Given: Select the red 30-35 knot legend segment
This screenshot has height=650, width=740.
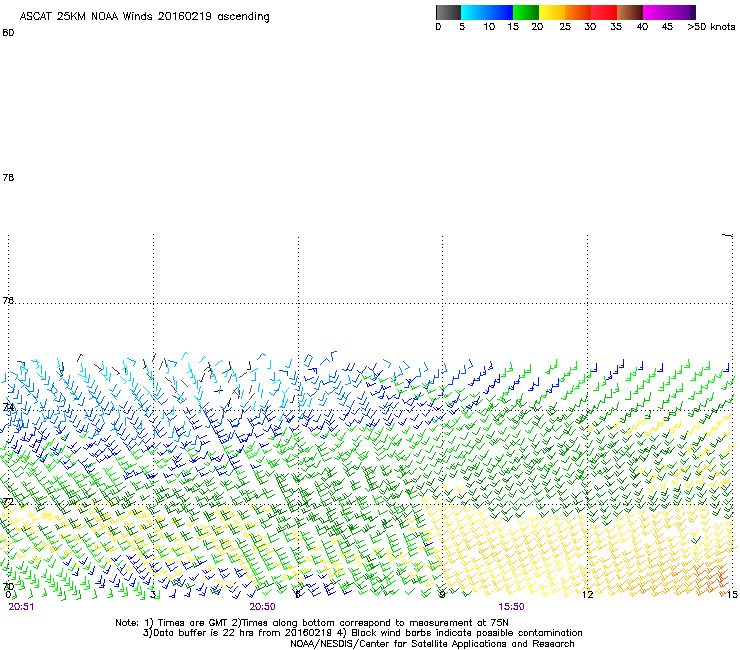Looking at the screenshot, I should 604,12.
